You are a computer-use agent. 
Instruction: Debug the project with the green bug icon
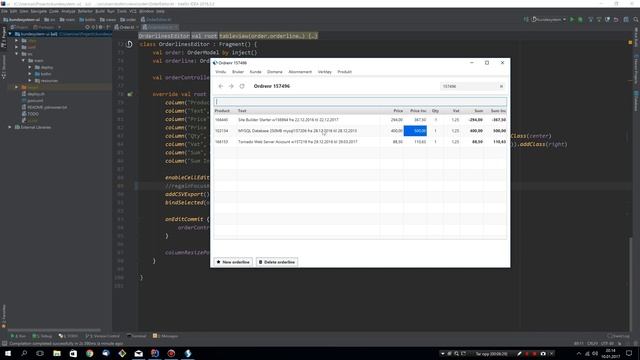(x=580, y=19)
